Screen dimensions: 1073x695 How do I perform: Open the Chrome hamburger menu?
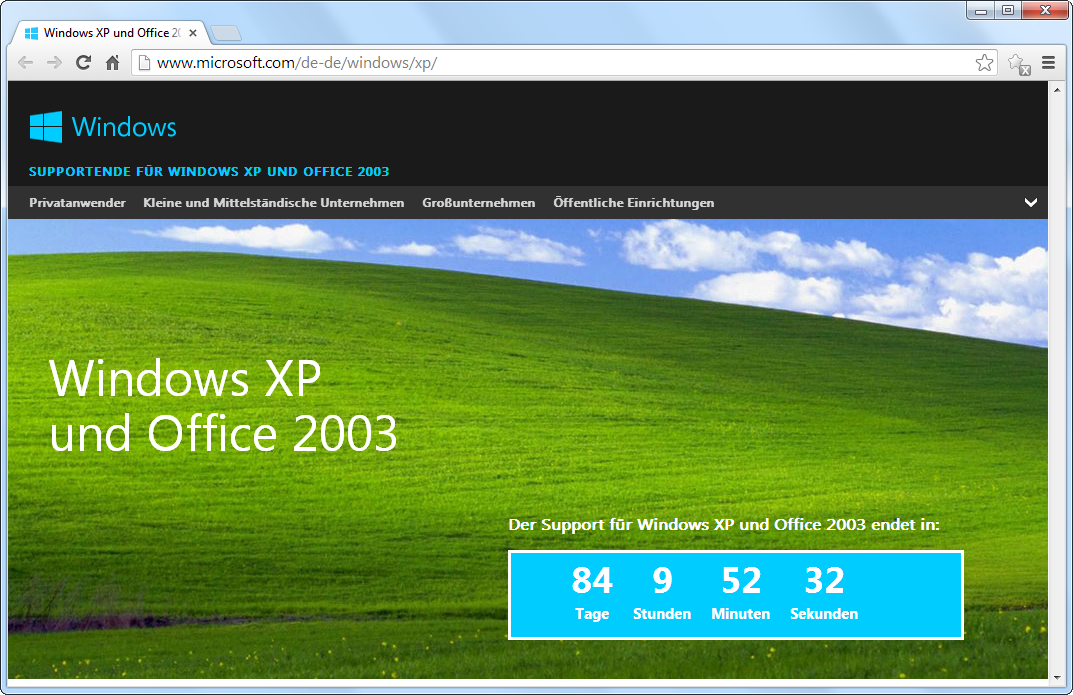pos(1048,63)
